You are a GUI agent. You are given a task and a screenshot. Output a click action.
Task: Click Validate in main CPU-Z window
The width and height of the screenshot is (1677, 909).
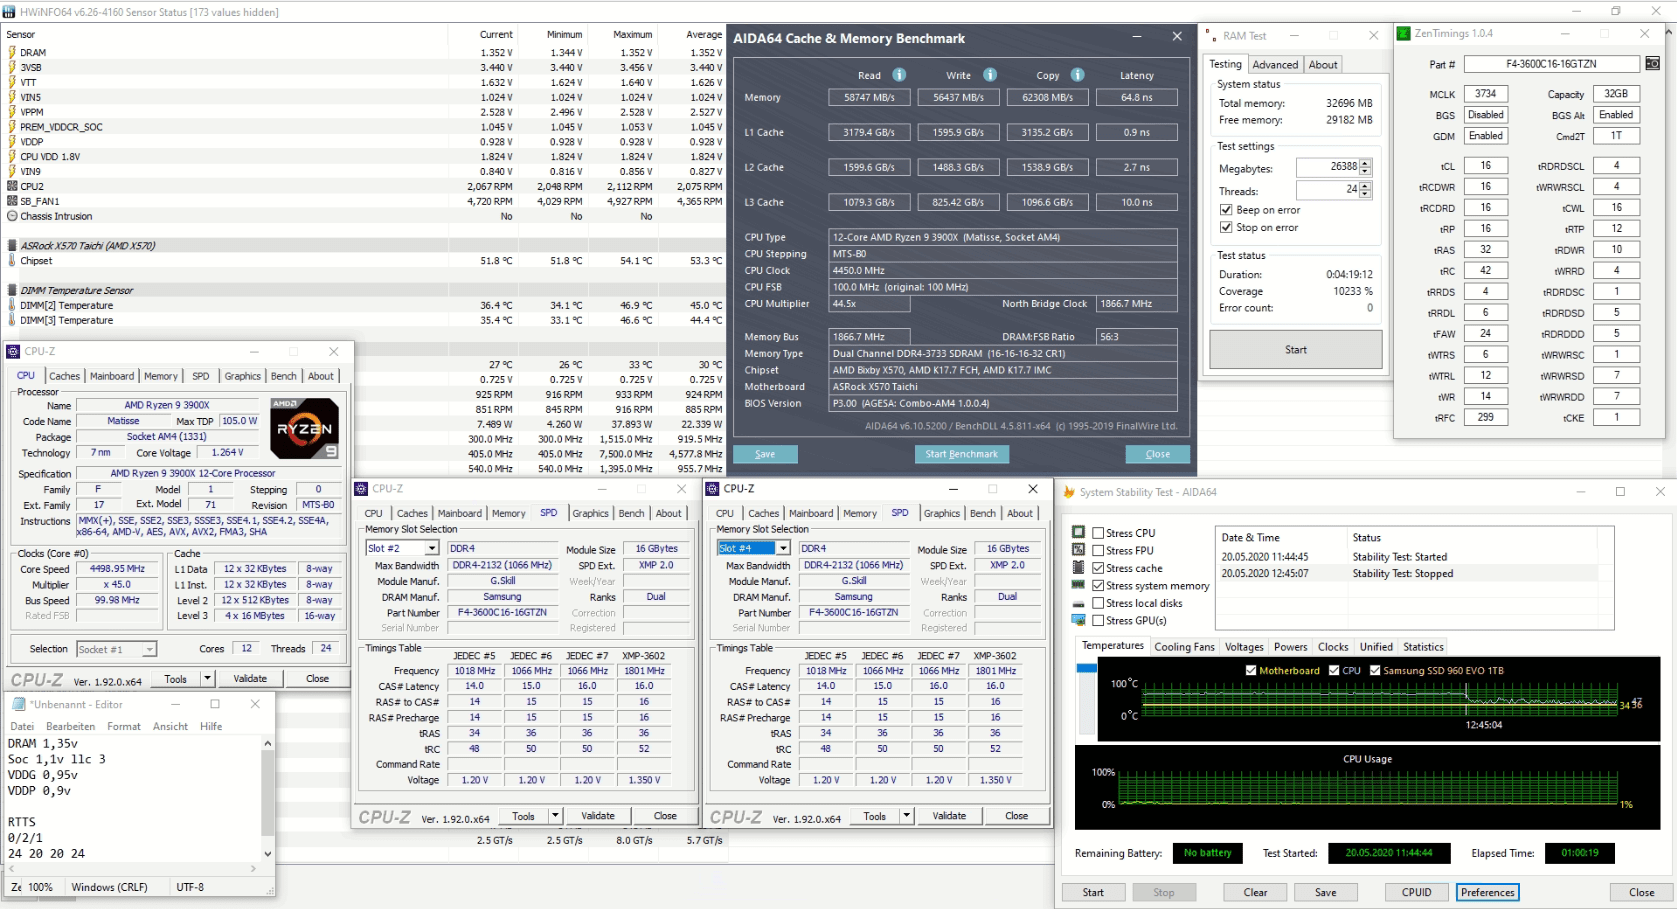(x=250, y=678)
